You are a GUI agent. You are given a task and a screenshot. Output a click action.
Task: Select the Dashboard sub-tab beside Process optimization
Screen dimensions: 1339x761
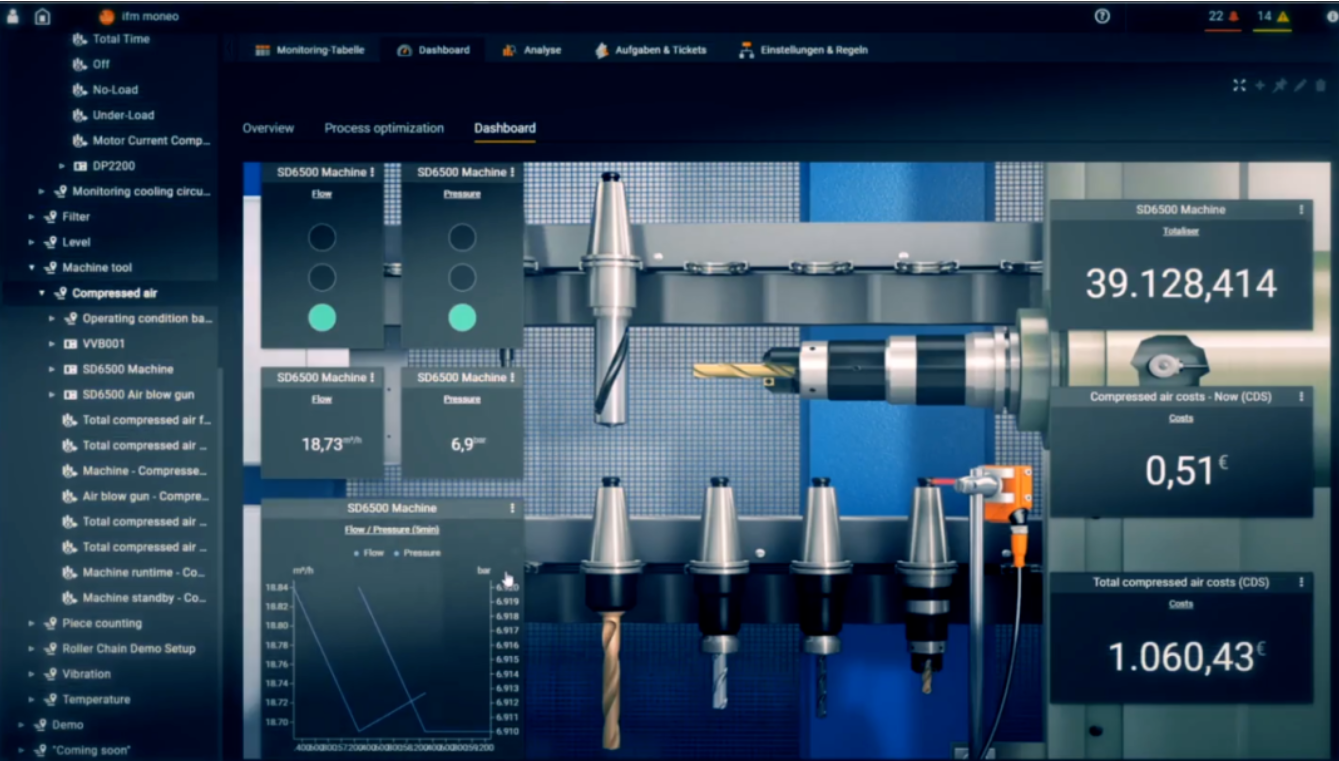(505, 128)
